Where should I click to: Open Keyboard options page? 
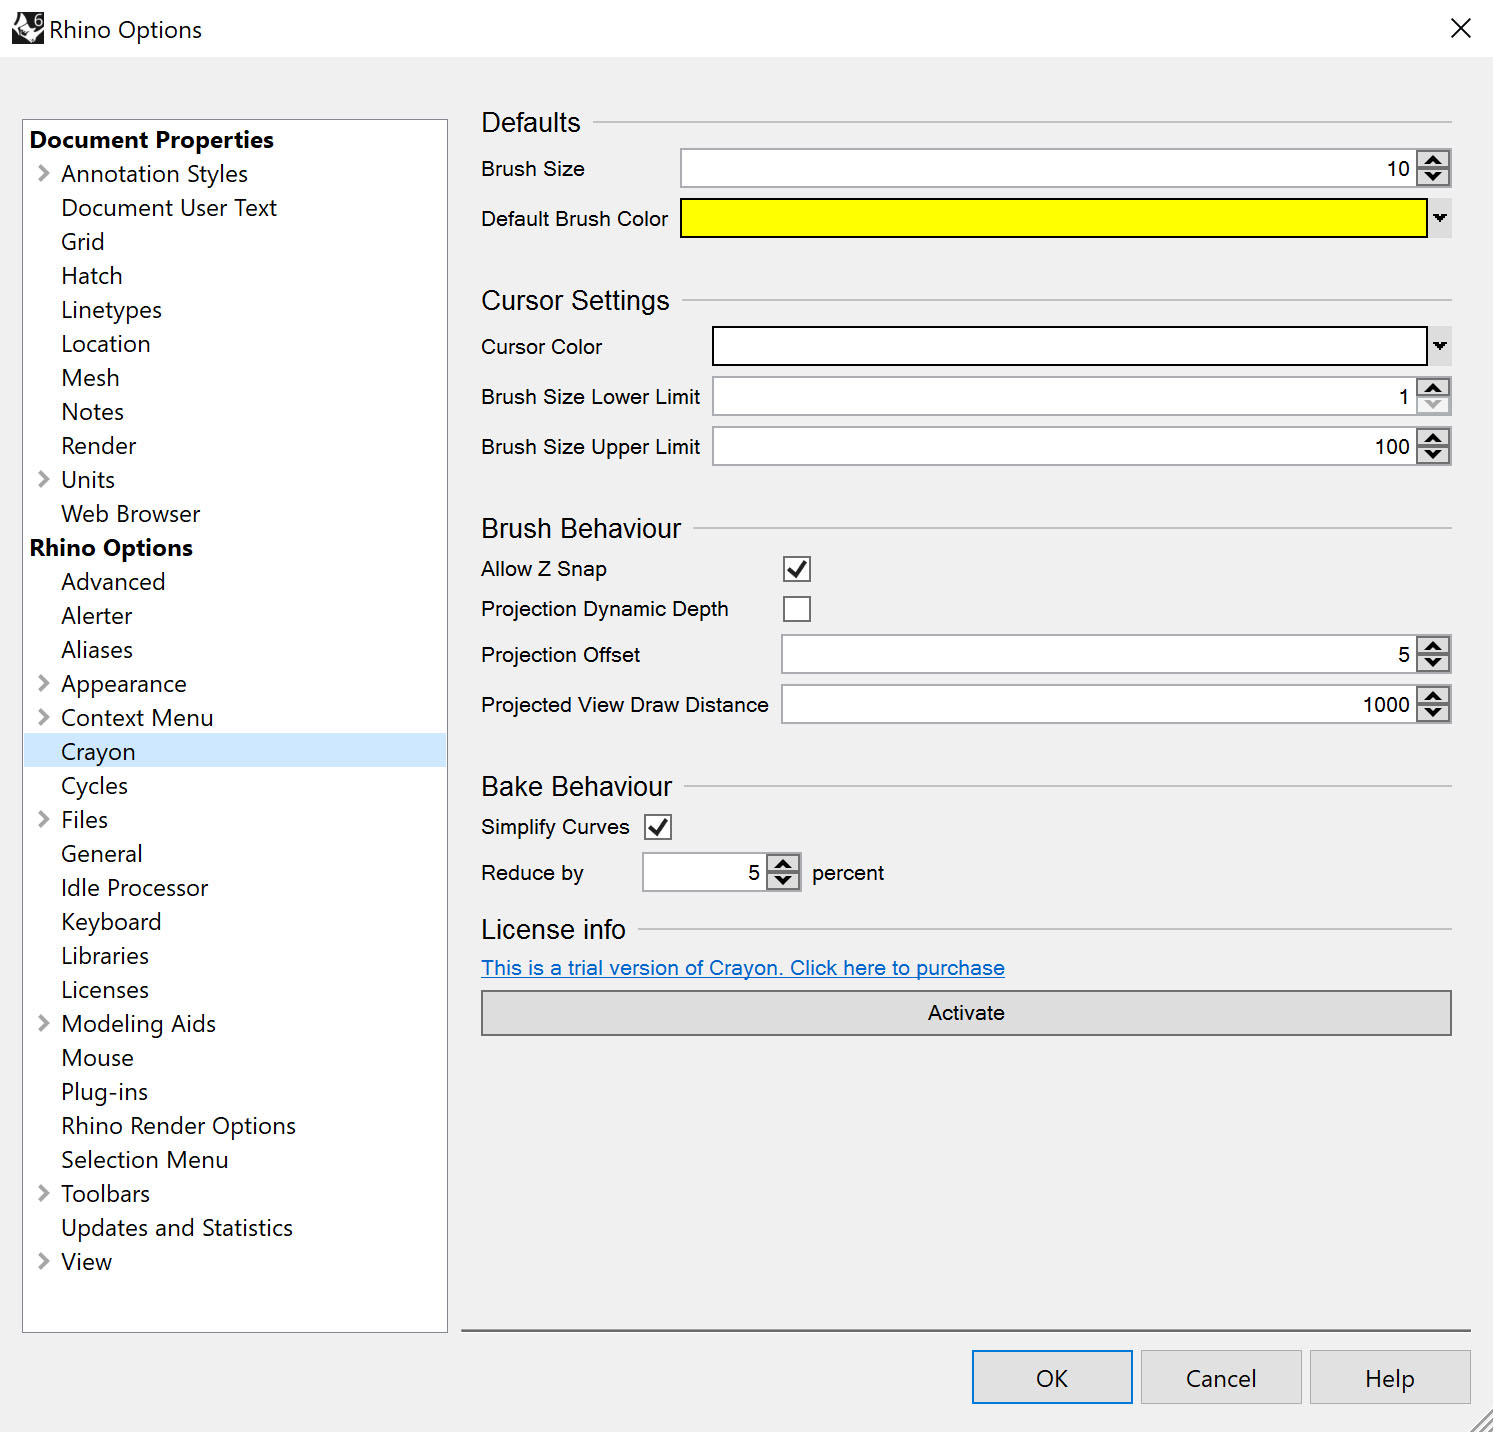pos(111,922)
